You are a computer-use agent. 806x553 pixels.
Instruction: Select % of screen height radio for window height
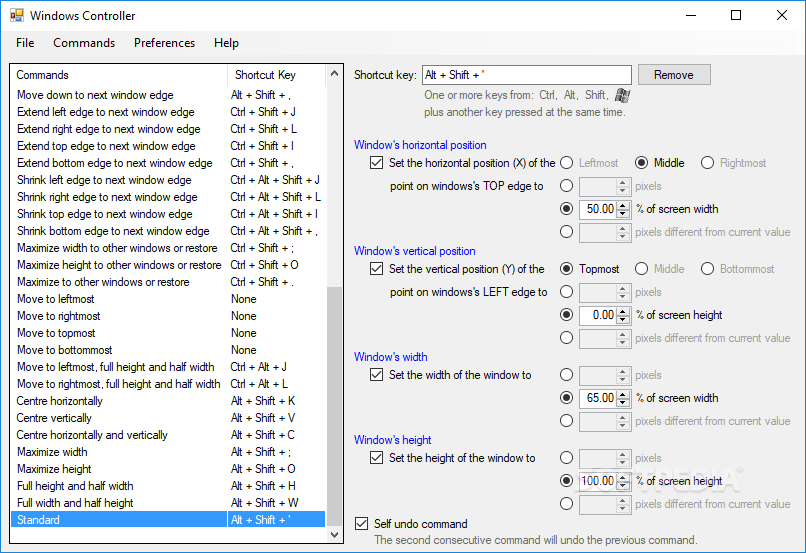tap(566, 481)
